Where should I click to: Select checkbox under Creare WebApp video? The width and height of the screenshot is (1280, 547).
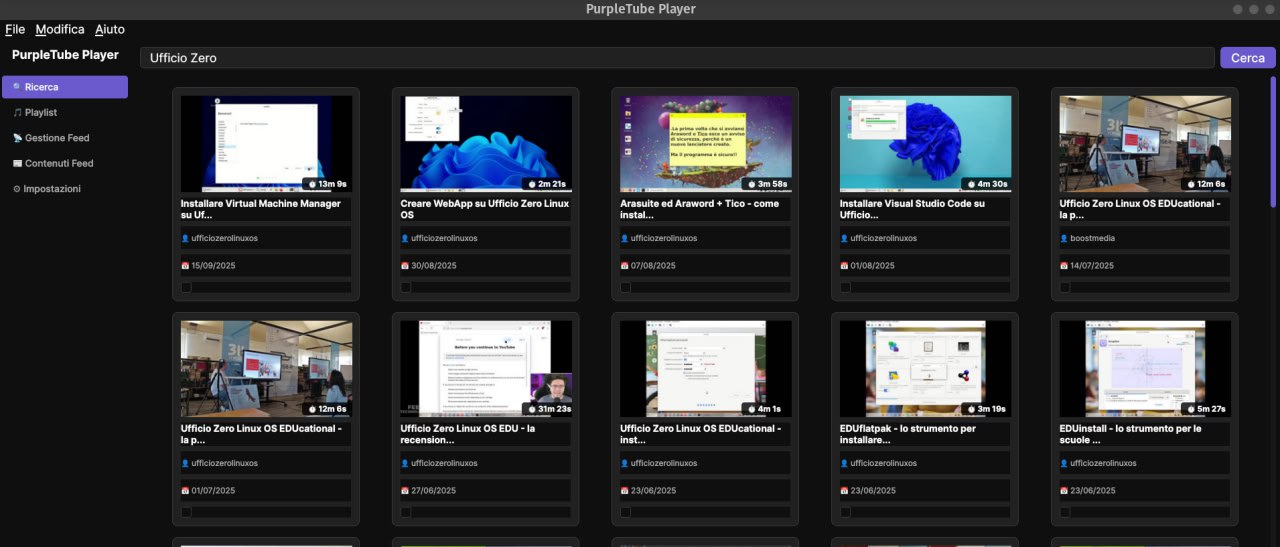coord(406,288)
